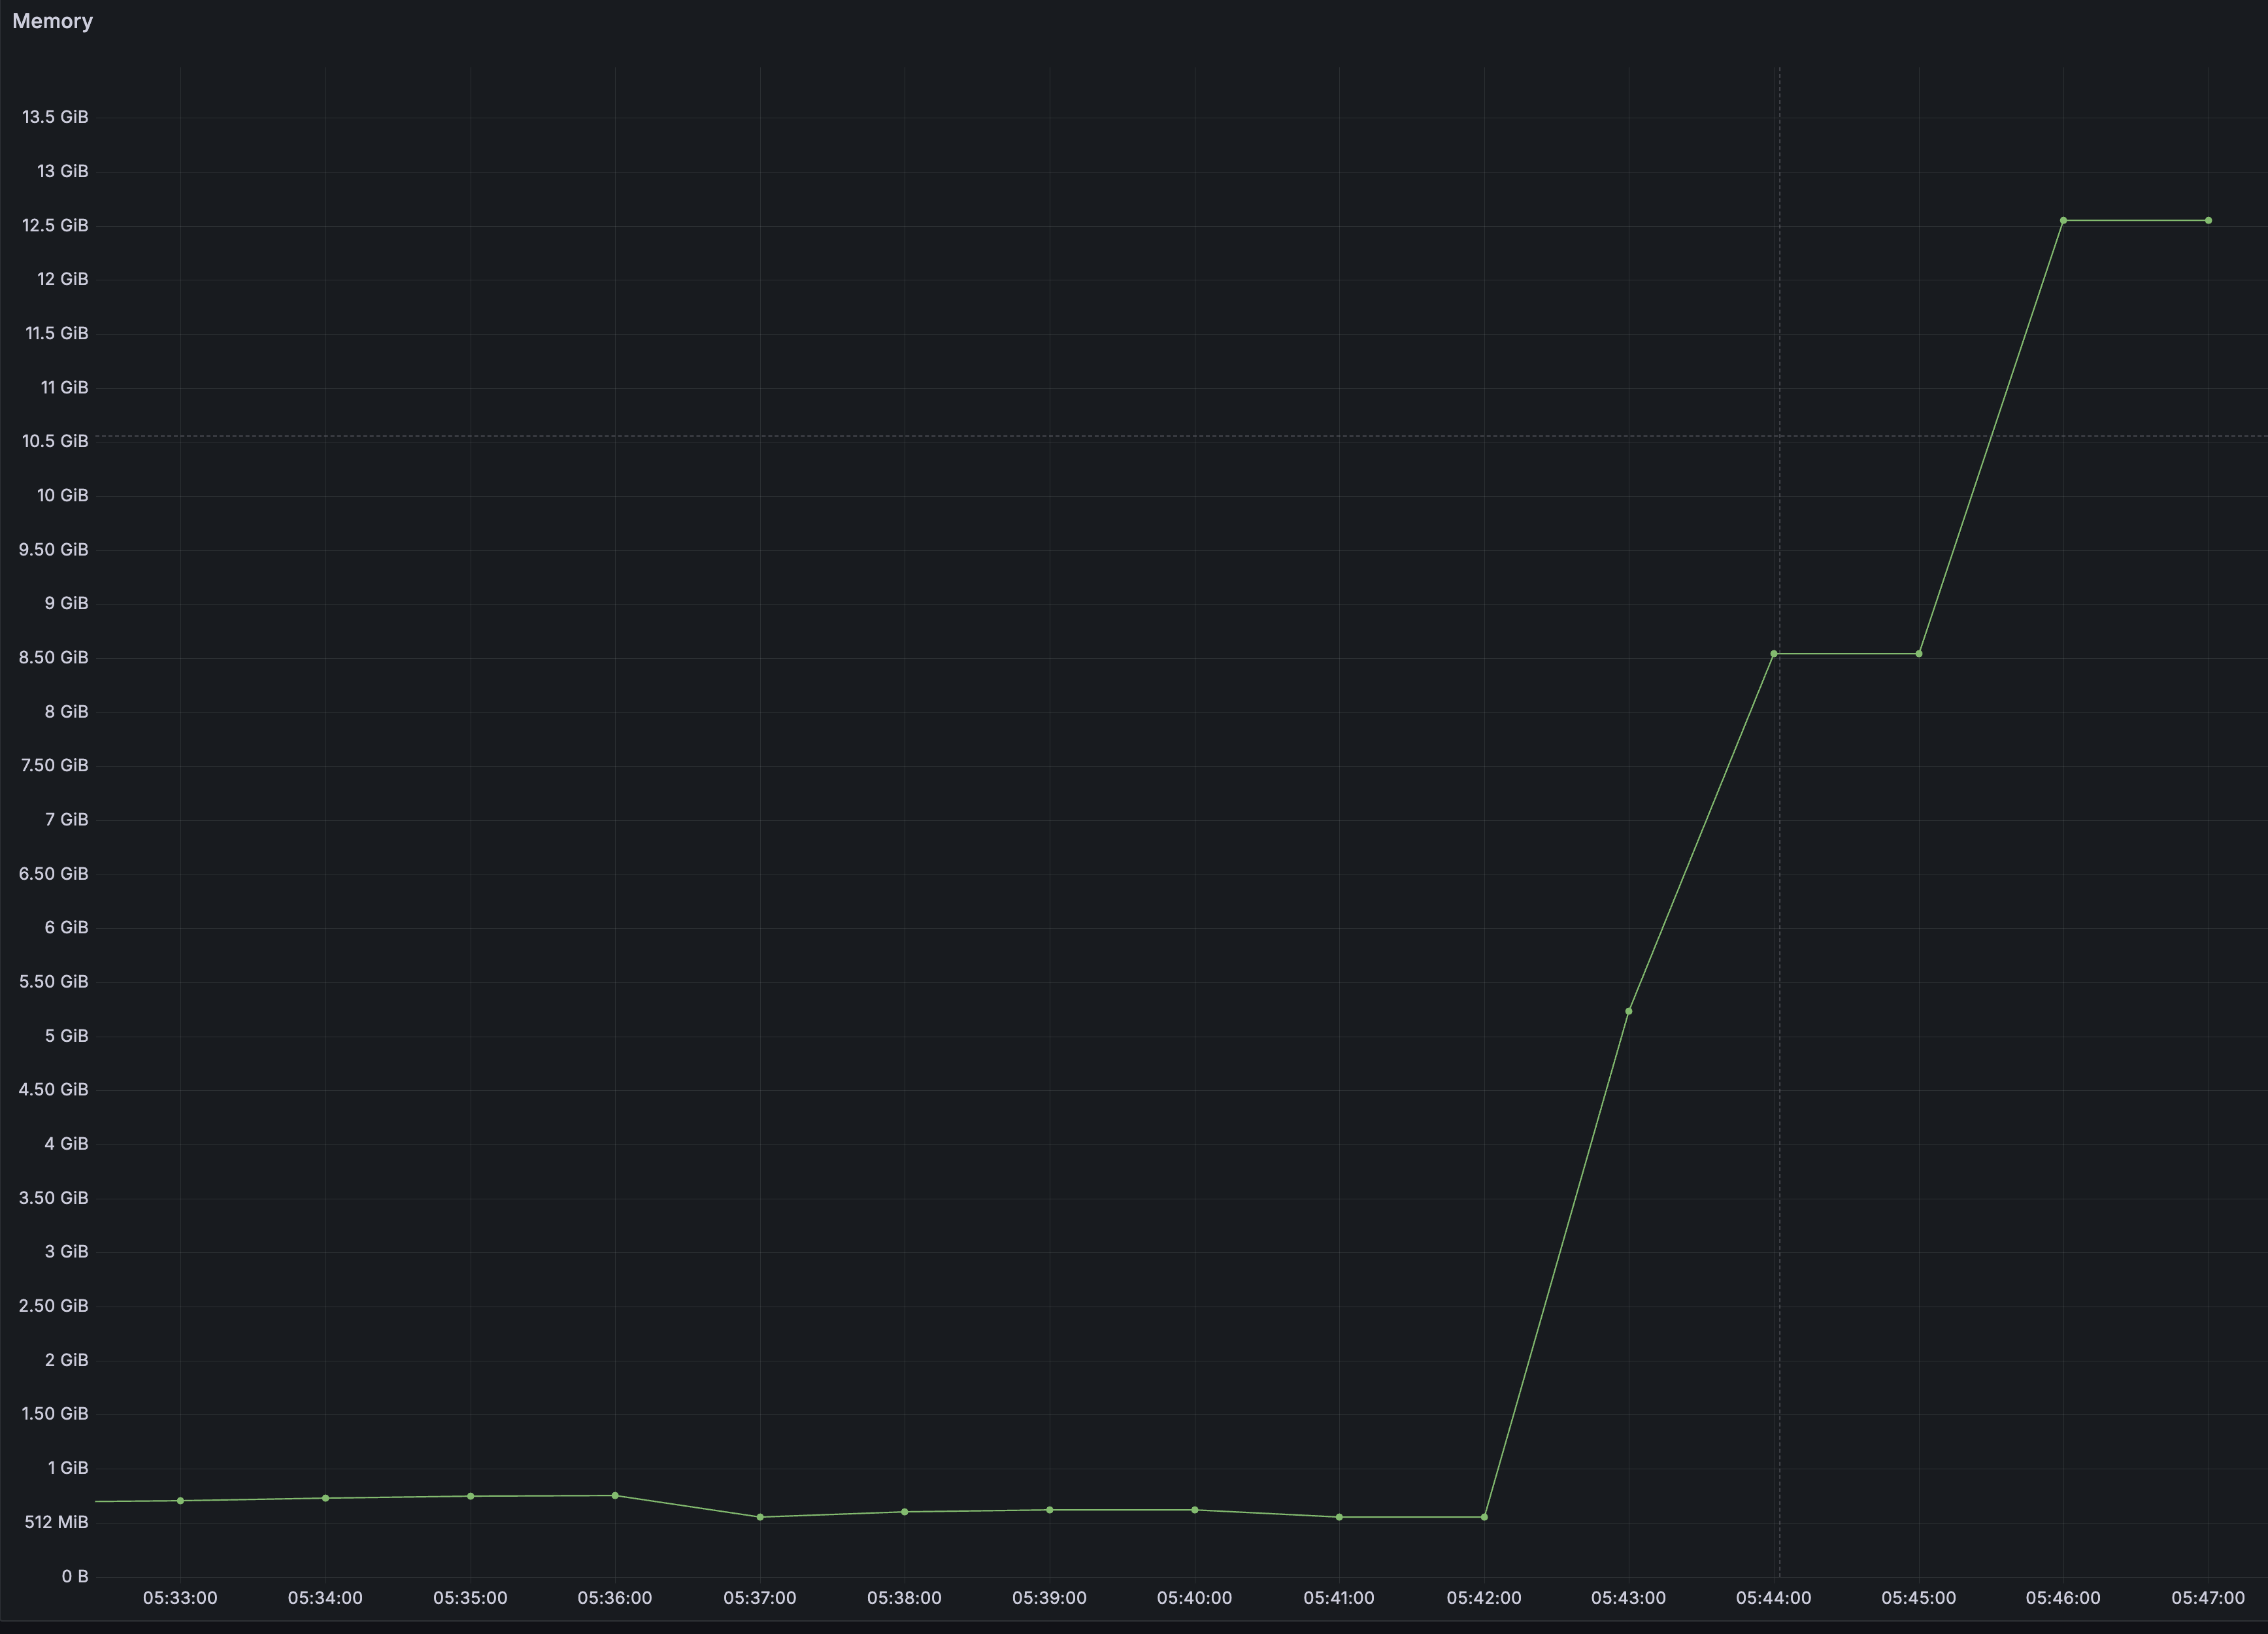
Task: Click data point at 05:41:00 on the graph
Action: [1339, 1517]
